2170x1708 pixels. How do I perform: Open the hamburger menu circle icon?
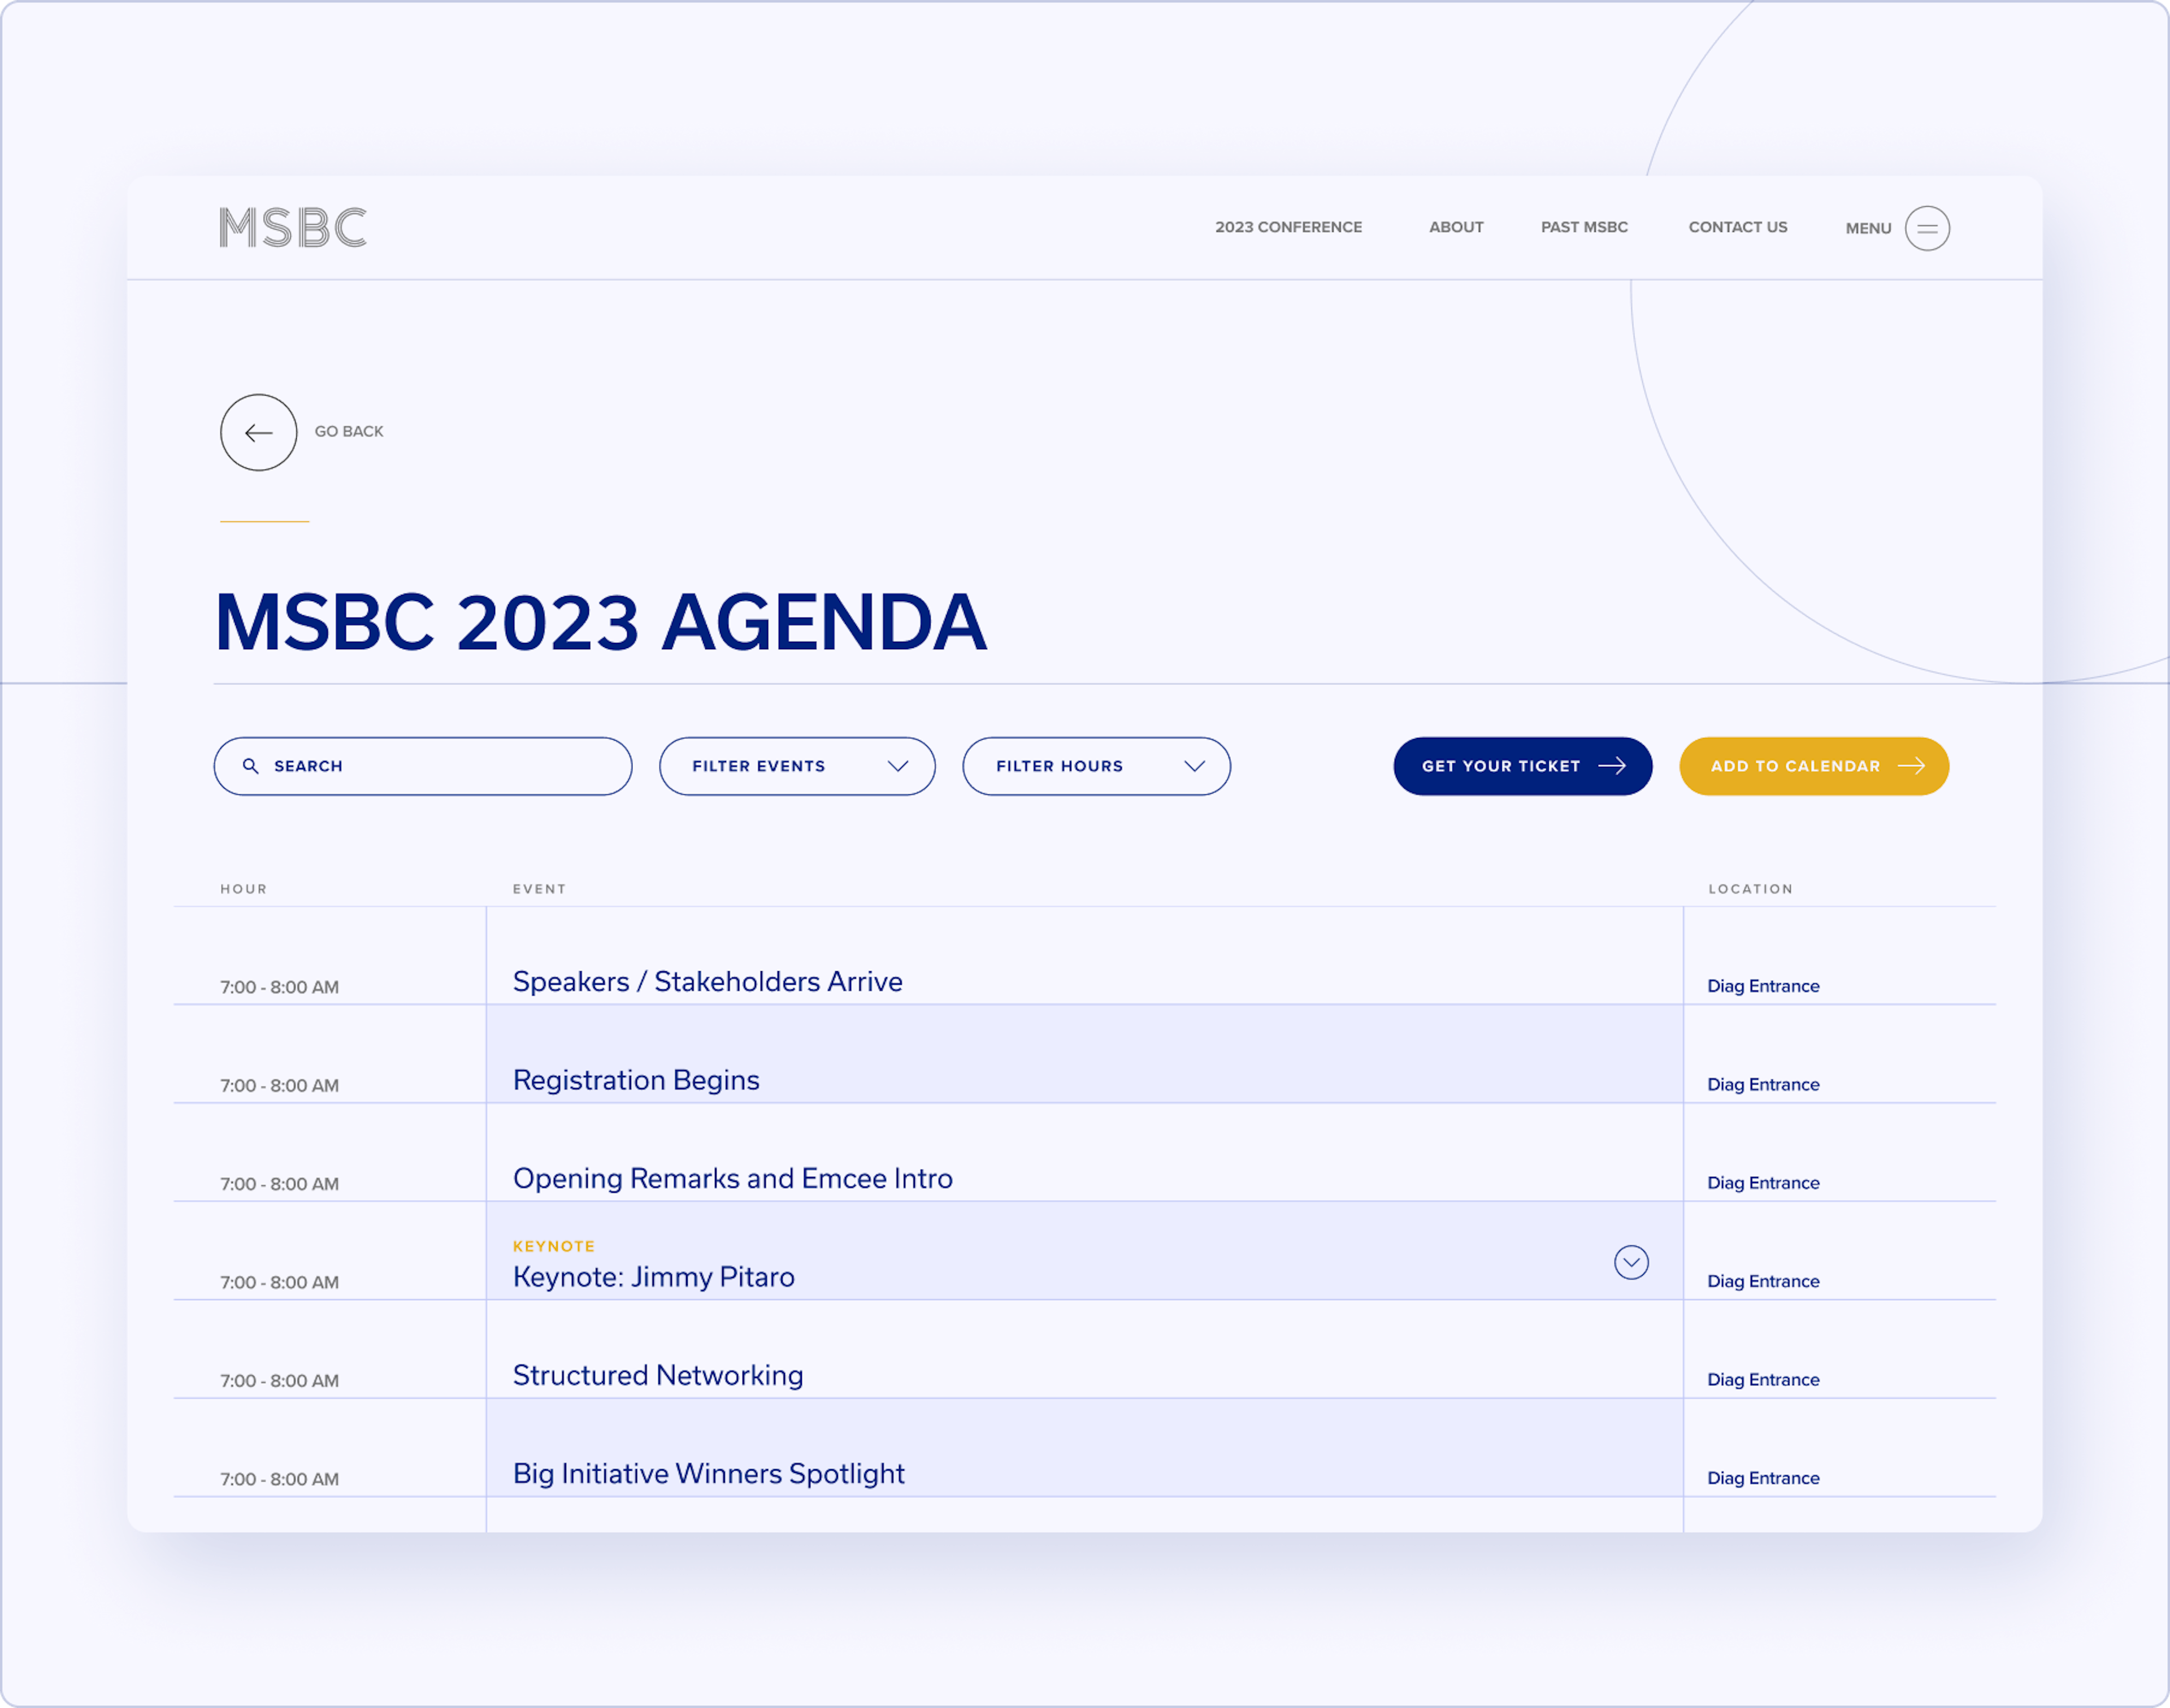(x=1927, y=228)
